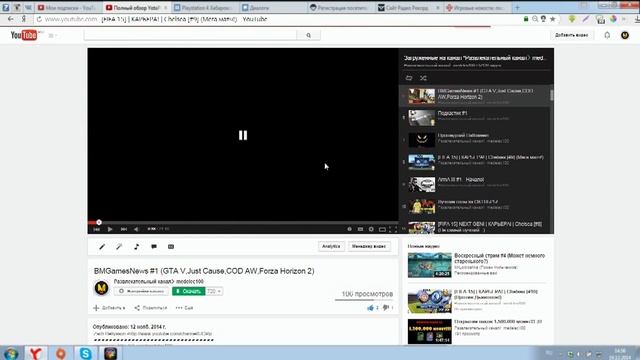
Task: Open the subtitles editor with the CC icon
Action: point(171,247)
